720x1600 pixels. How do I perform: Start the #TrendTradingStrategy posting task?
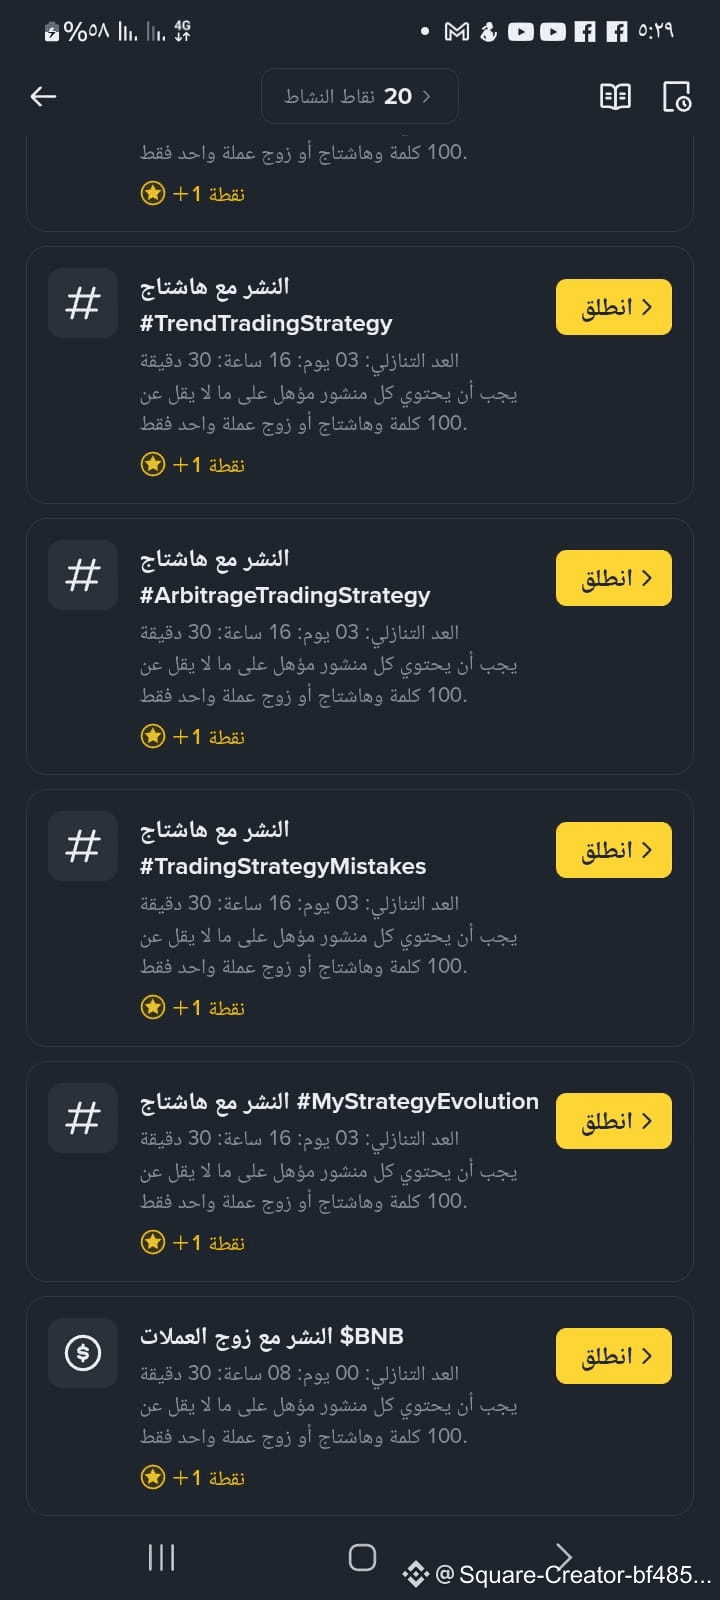tap(613, 307)
